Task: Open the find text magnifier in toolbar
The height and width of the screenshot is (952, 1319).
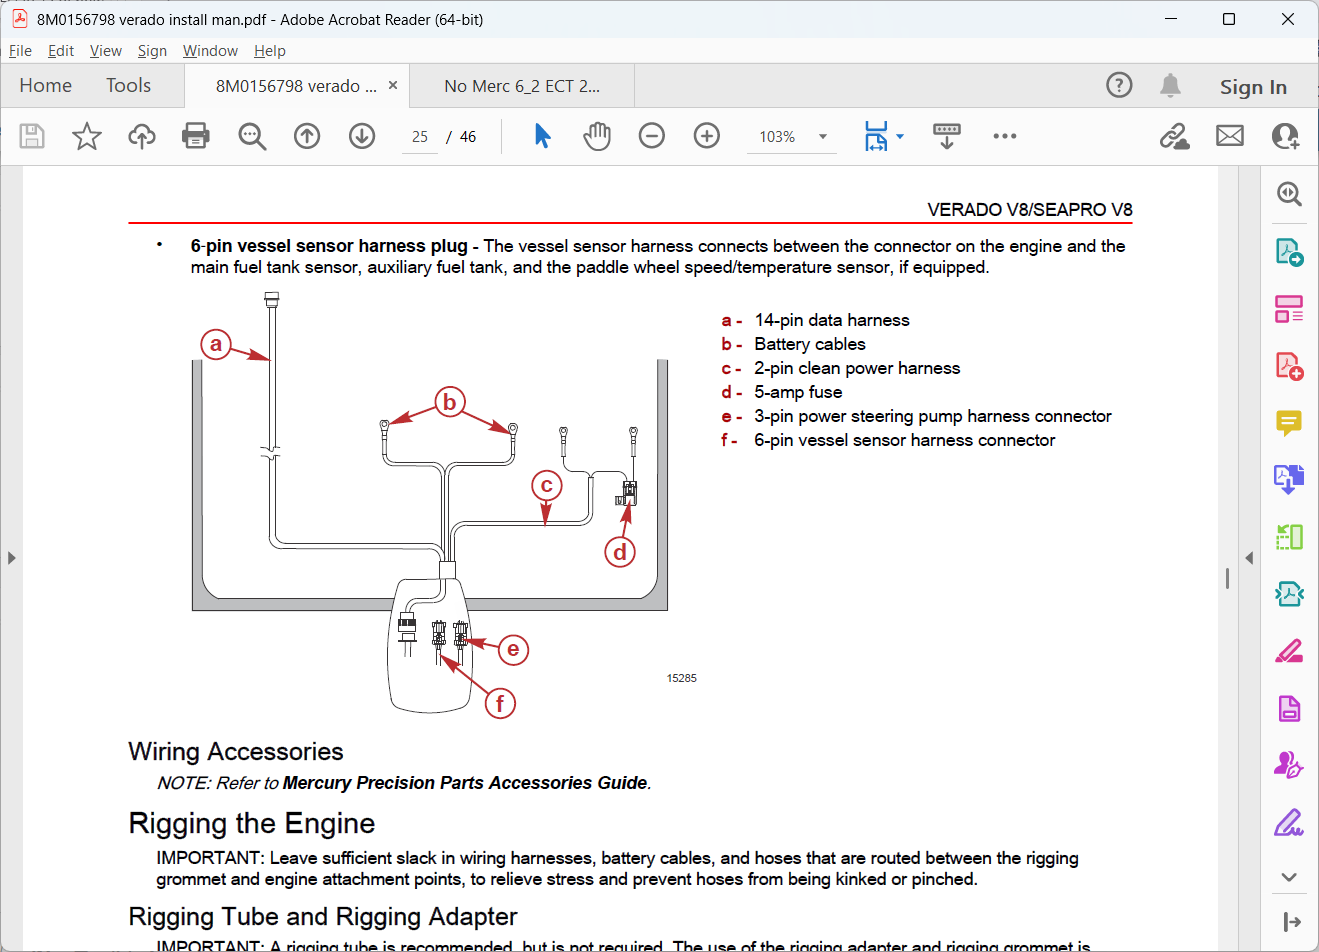Action: pyautogui.click(x=252, y=136)
